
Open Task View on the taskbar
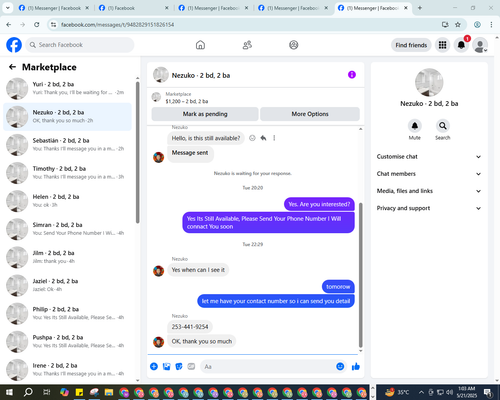[x=47, y=392]
